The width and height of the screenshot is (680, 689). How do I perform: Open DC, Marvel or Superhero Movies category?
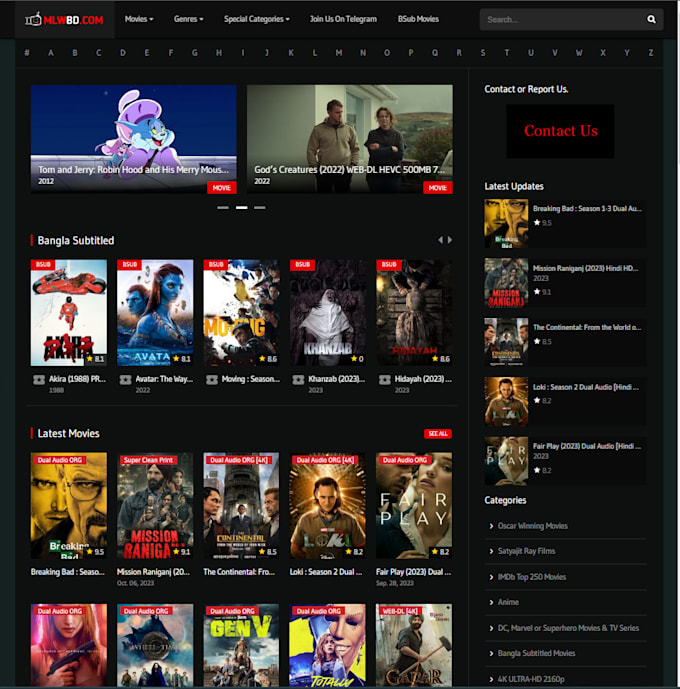tap(568, 628)
